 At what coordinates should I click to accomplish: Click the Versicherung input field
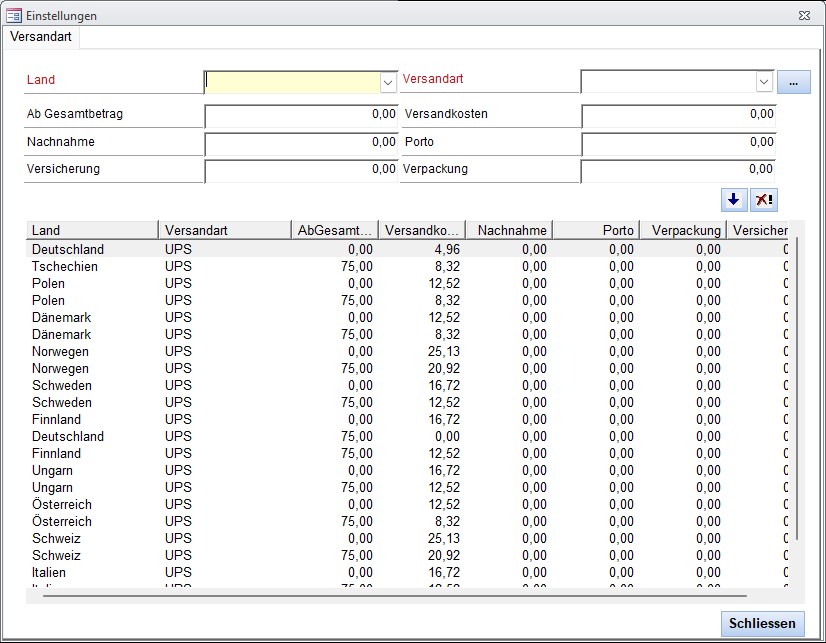coord(301,170)
